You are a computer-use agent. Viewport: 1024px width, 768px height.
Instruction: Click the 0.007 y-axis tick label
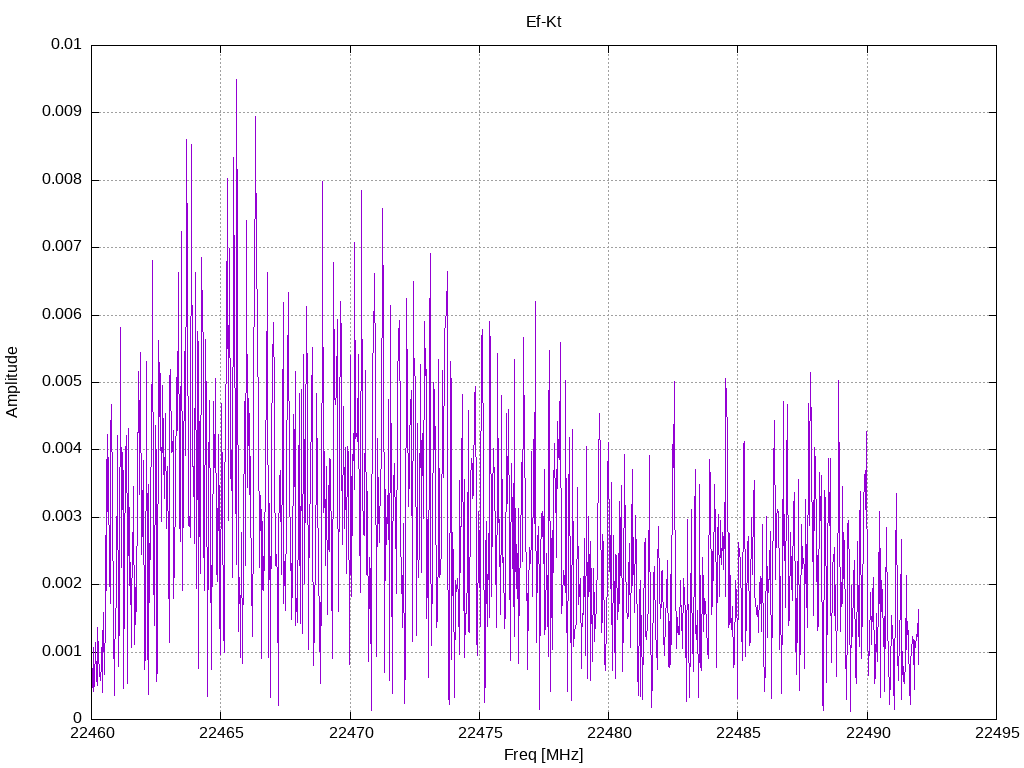tap(62, 246)
